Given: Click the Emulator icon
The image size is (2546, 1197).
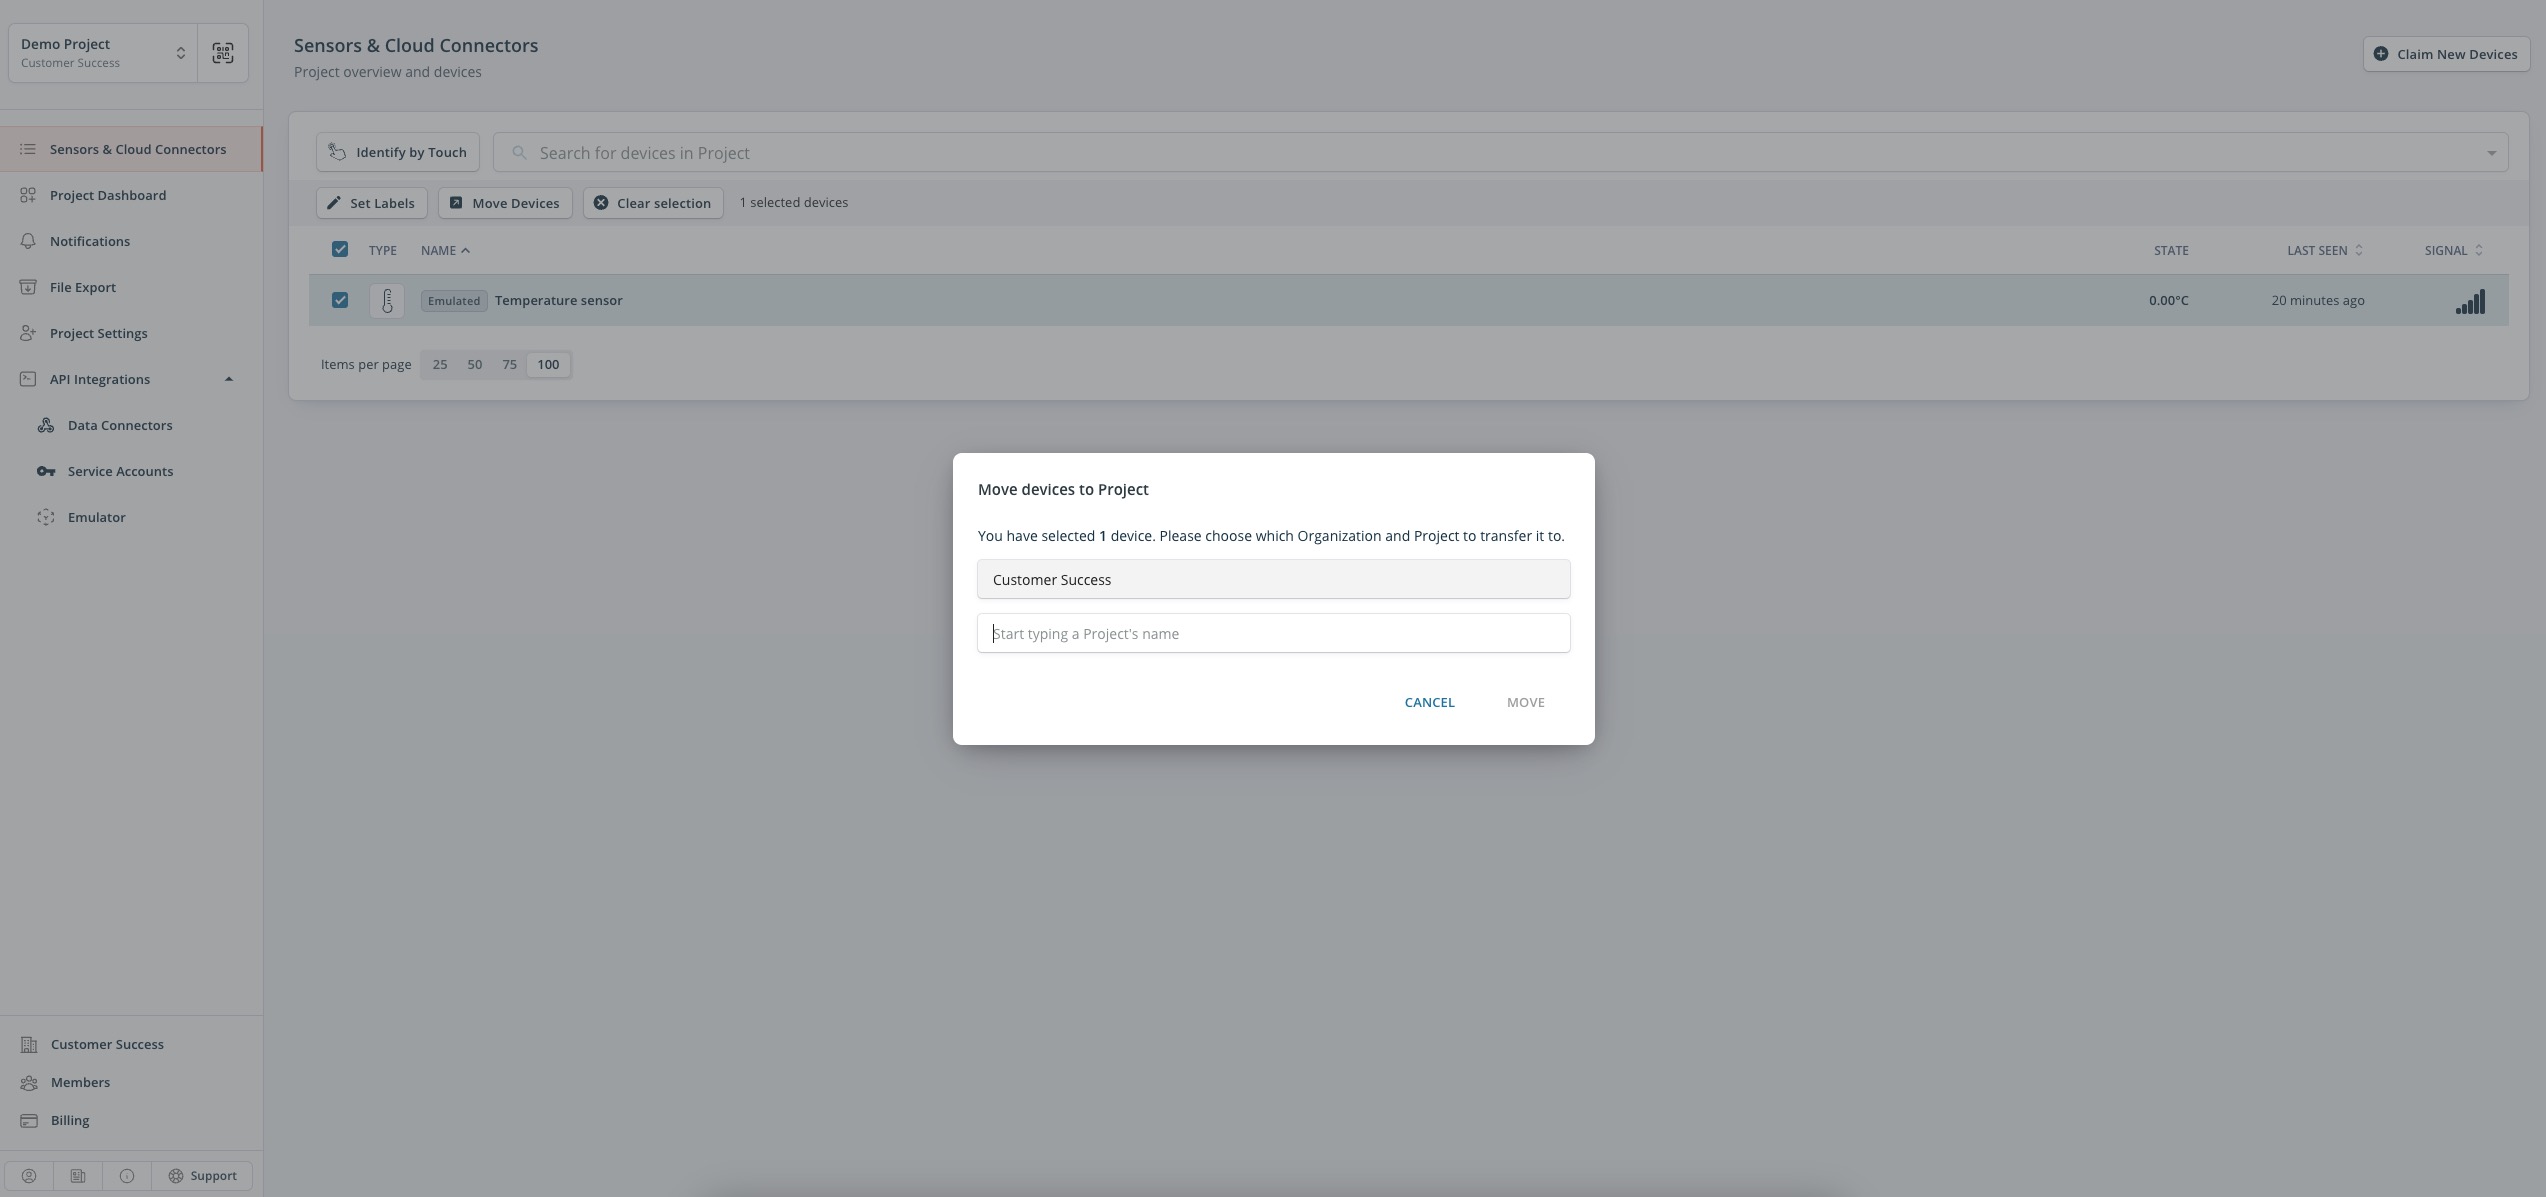Looking at the screenshot, I should click(x=46, y=517).
